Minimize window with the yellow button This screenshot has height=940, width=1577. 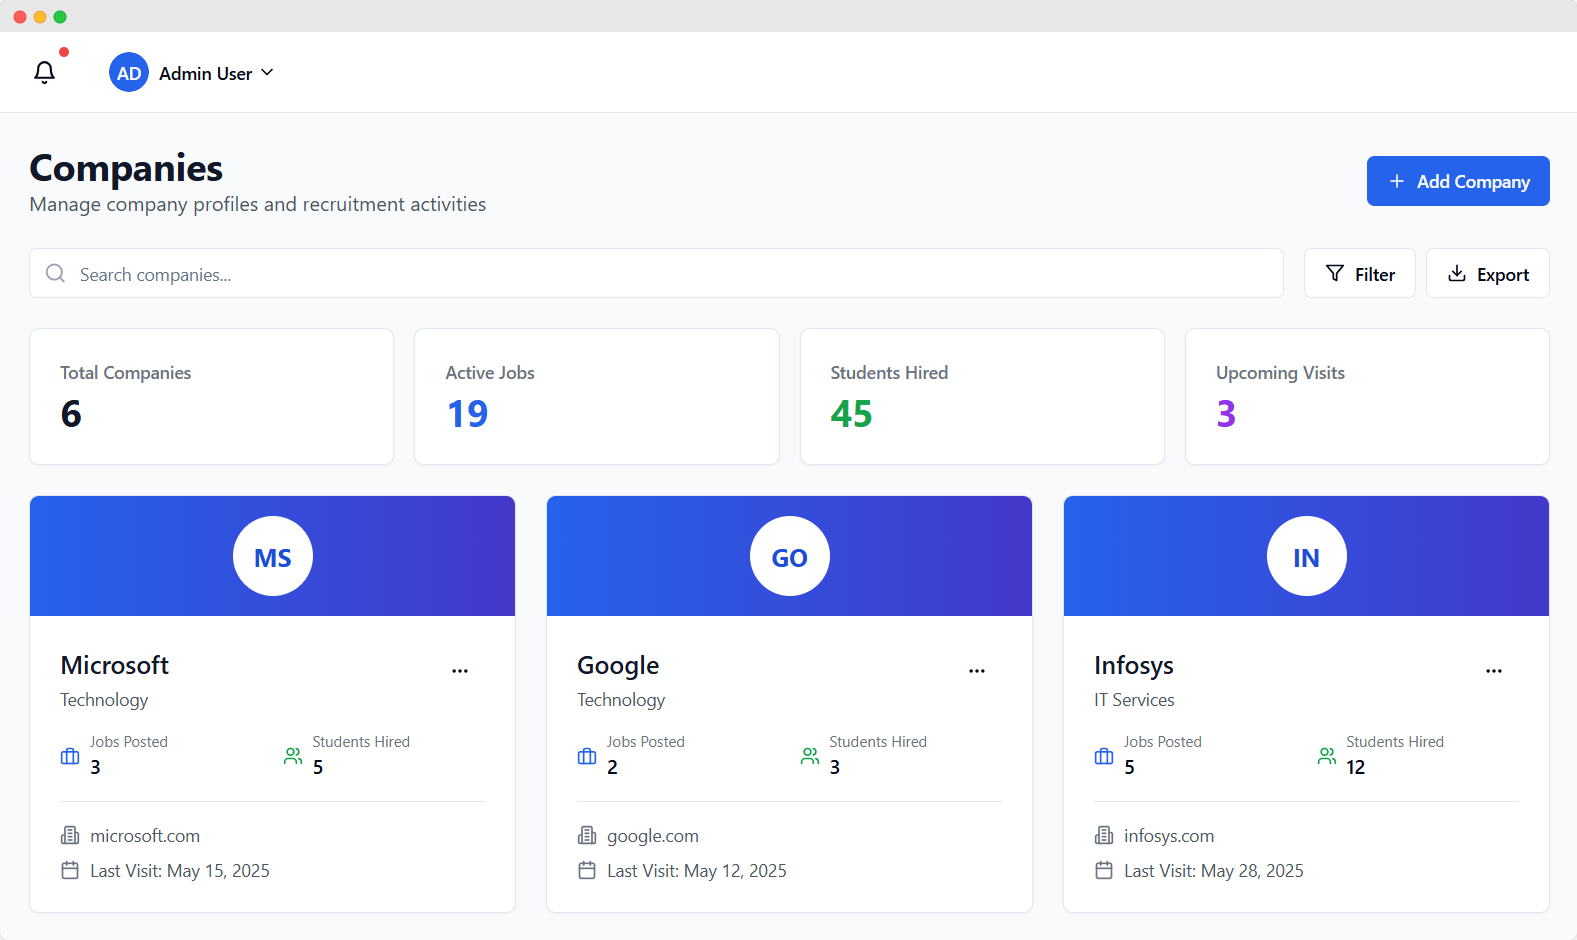pyautogui.click(x=40, y=17)
